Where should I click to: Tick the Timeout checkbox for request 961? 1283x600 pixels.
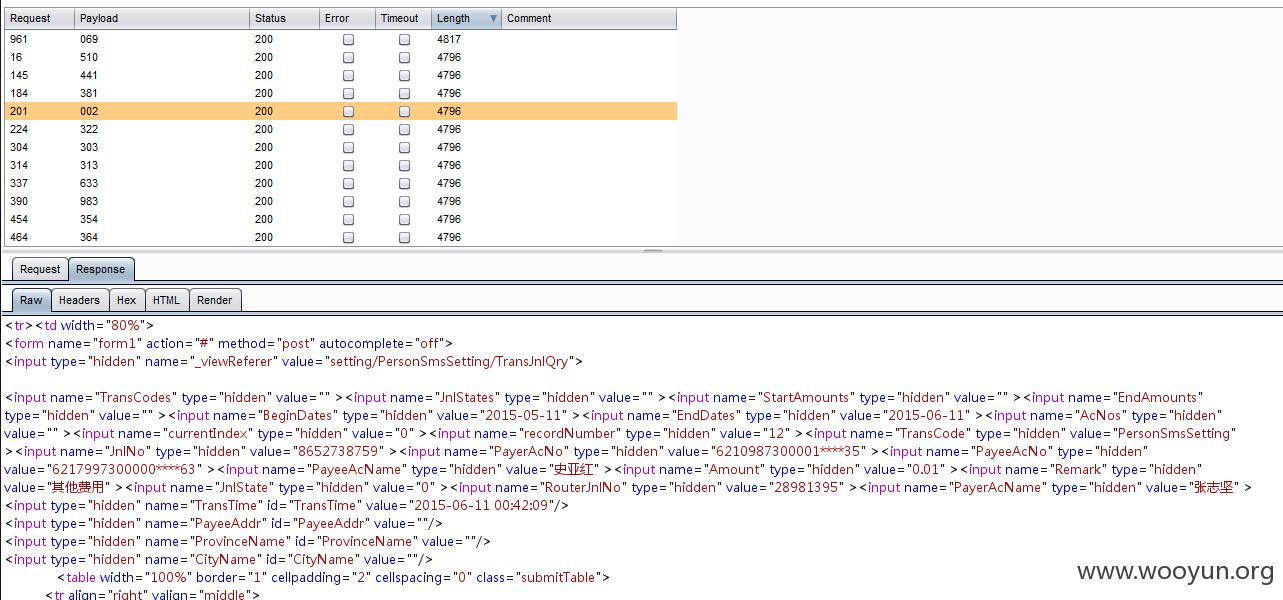pos(404,40)
